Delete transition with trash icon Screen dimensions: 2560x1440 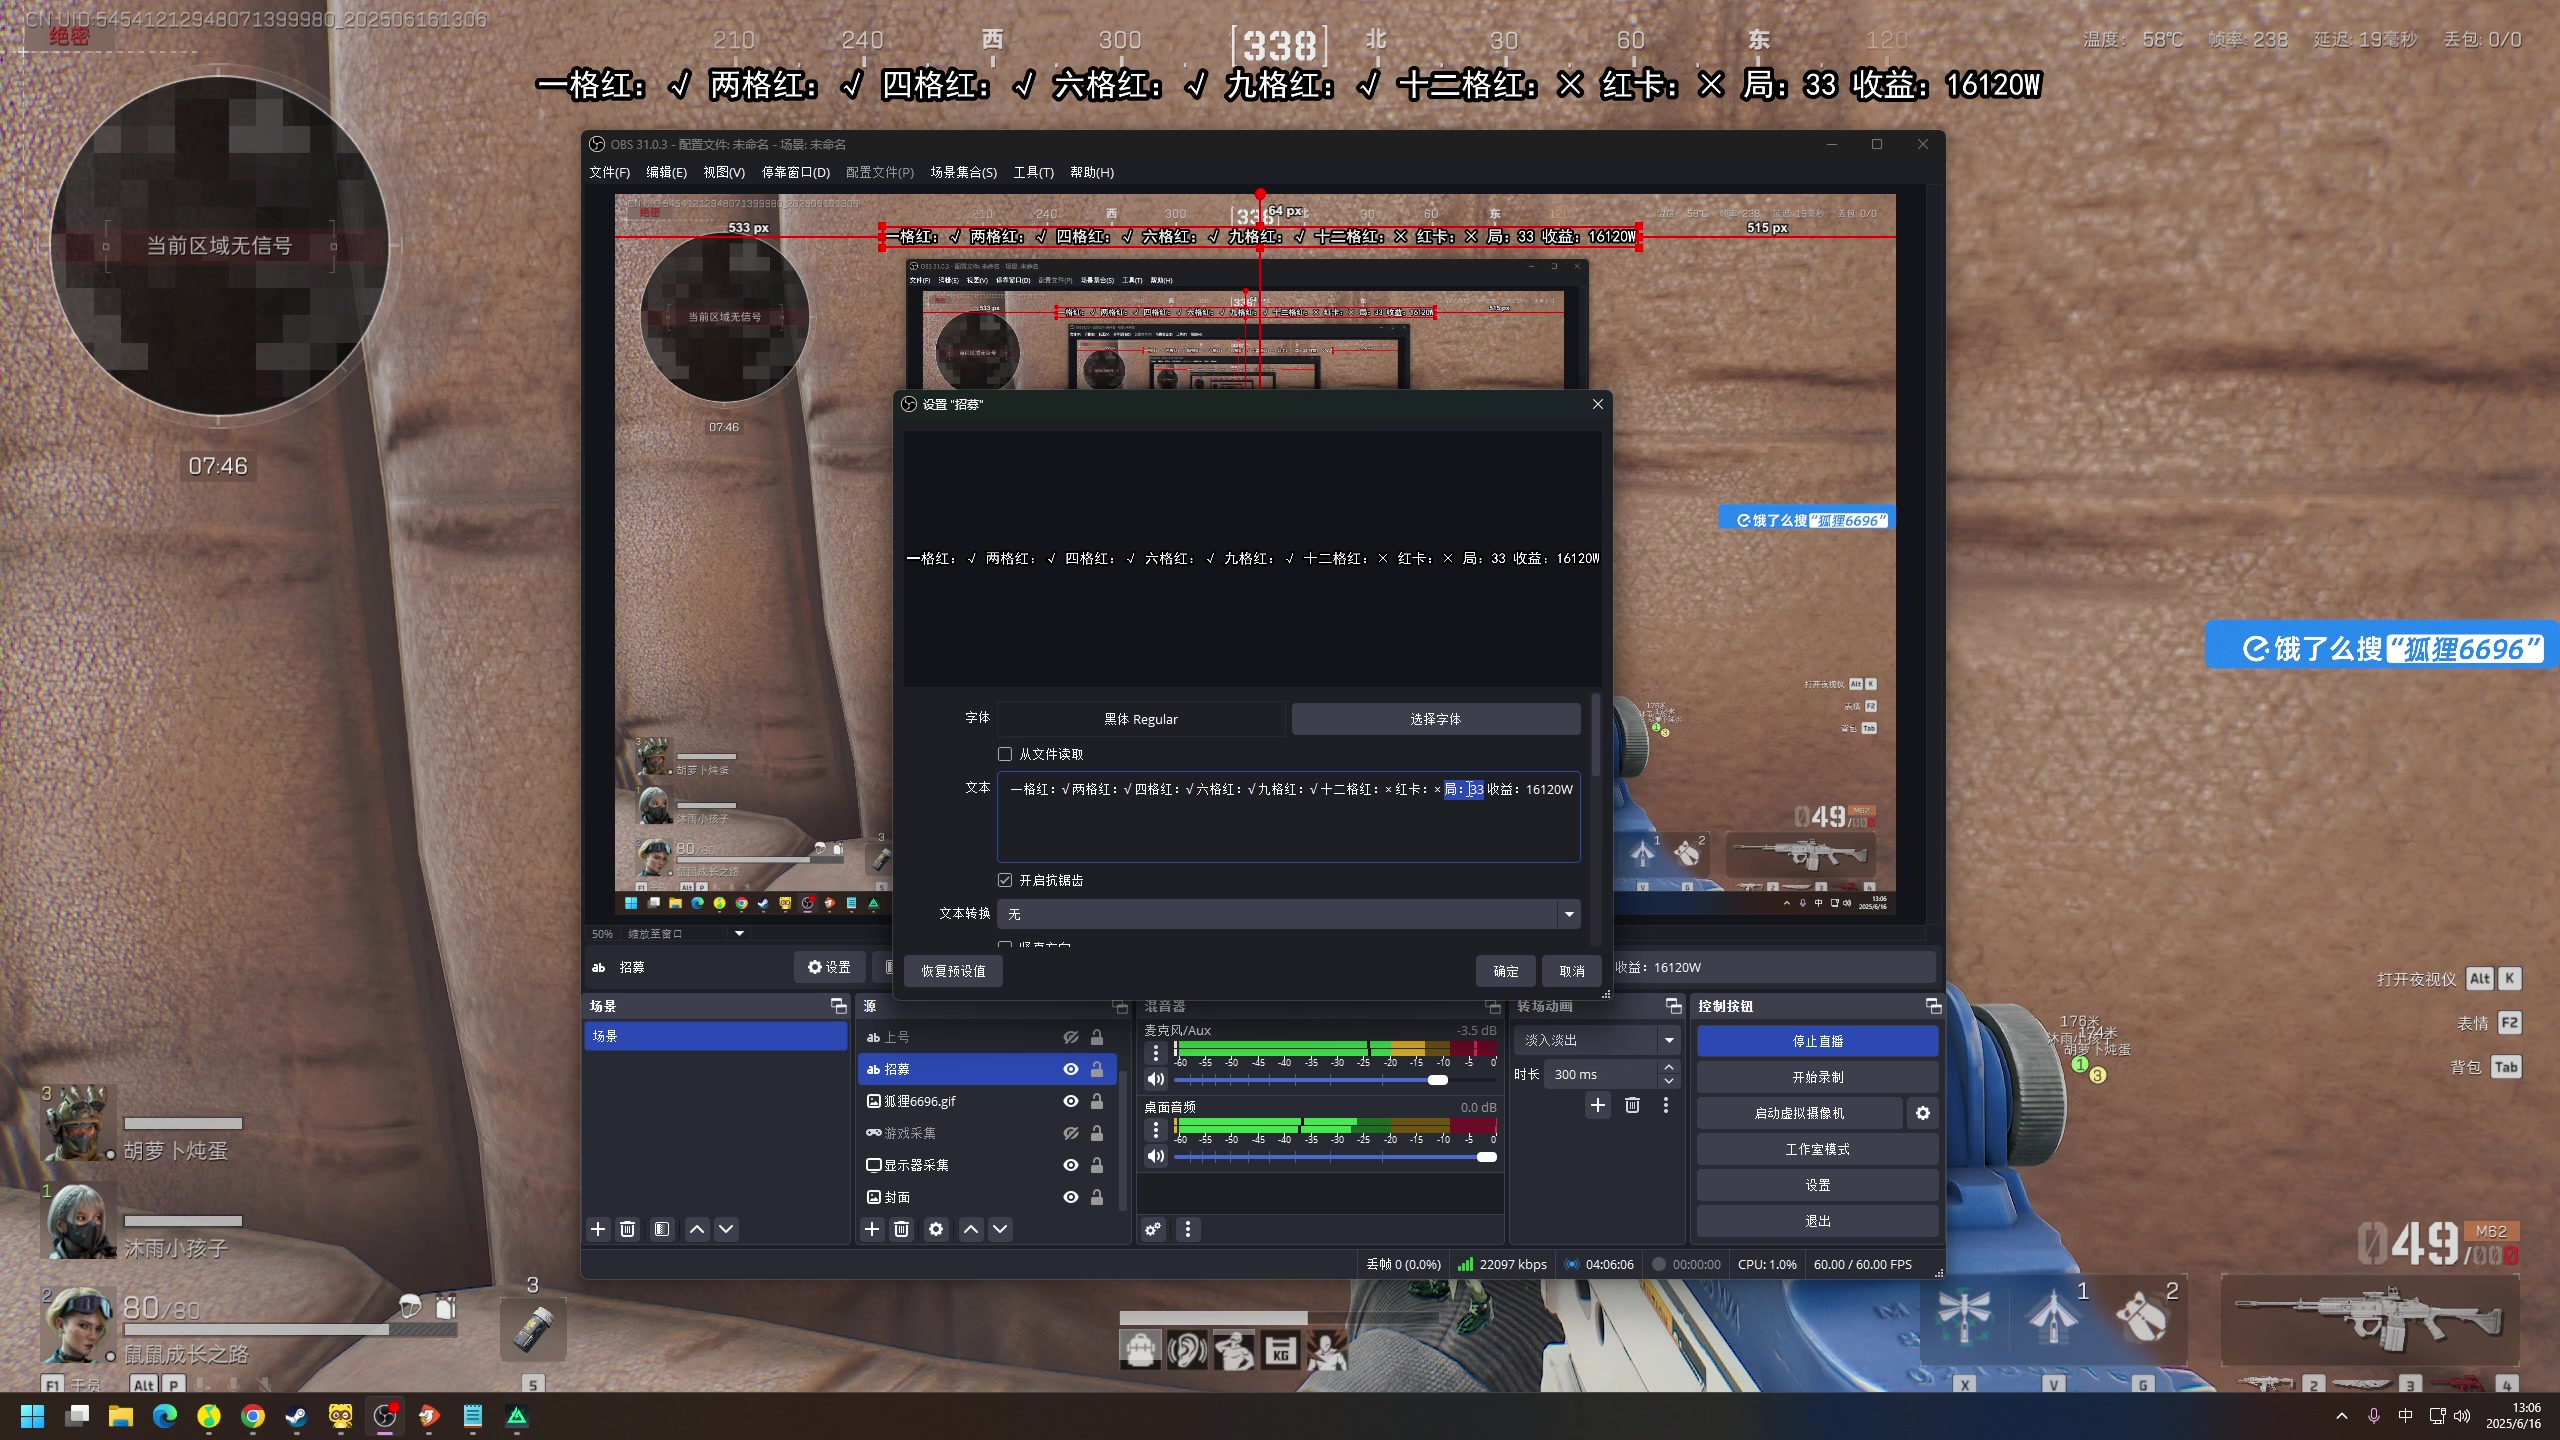point(1632,1105)
